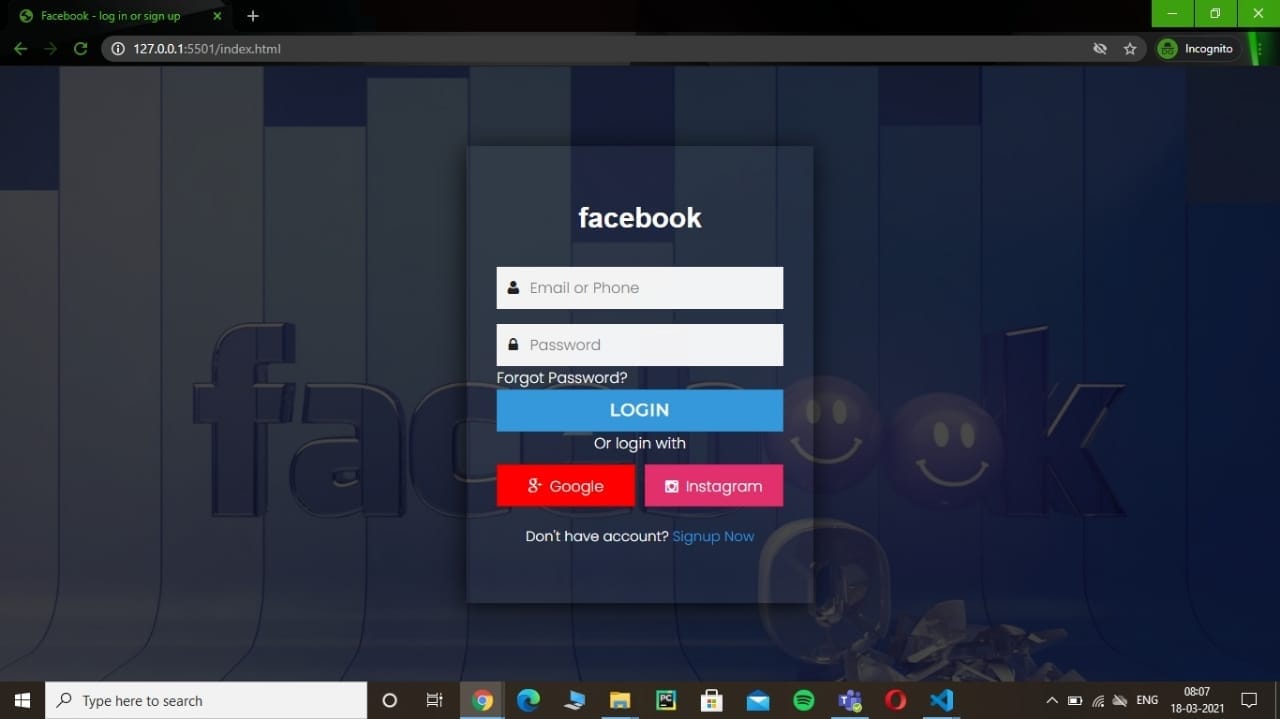Launch Visual Studio Code from the taskbar

(x=941, y=700)
